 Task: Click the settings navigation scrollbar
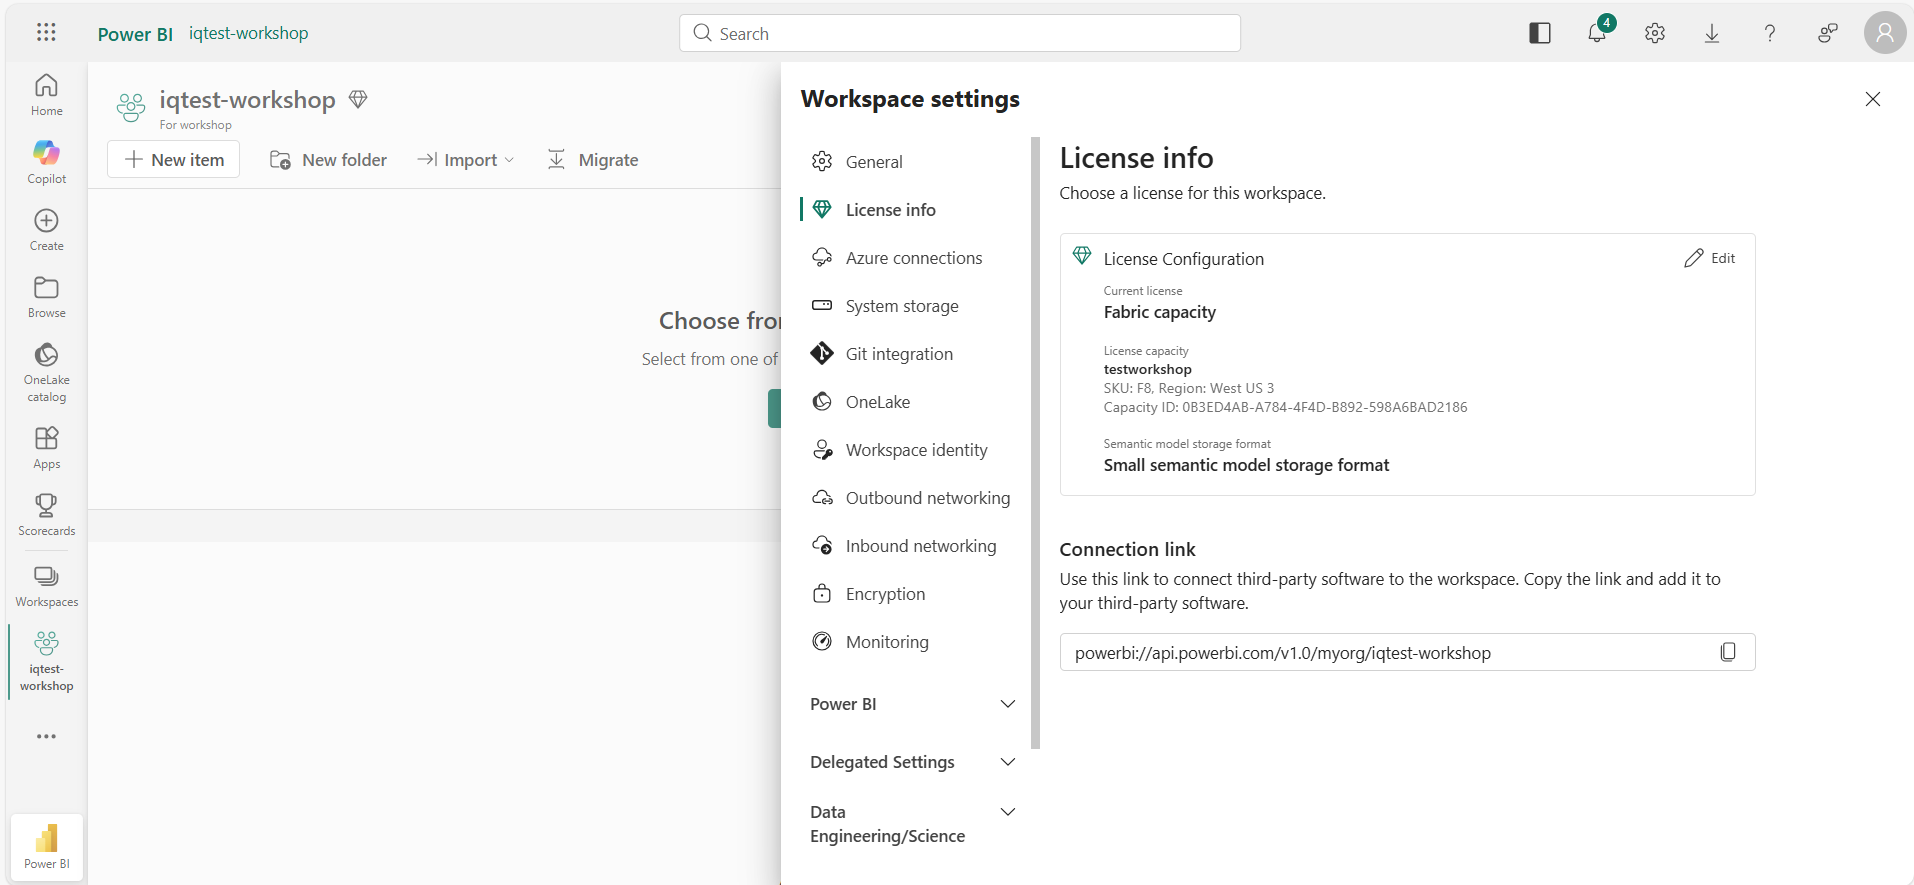click(x=1035, y=443)
